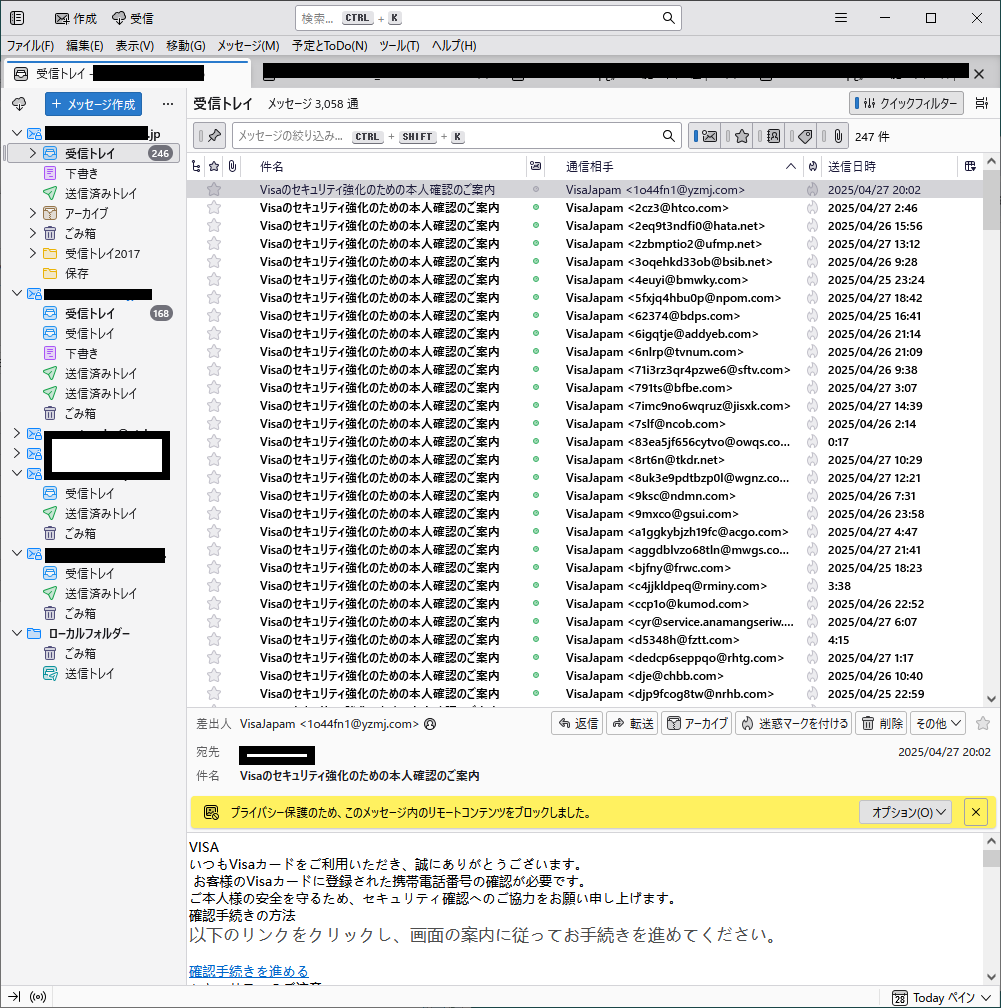Collapse the ローカルフォルダー tree
Viewport: 1001px width, 1008px height.
click(x=17, y=633)
